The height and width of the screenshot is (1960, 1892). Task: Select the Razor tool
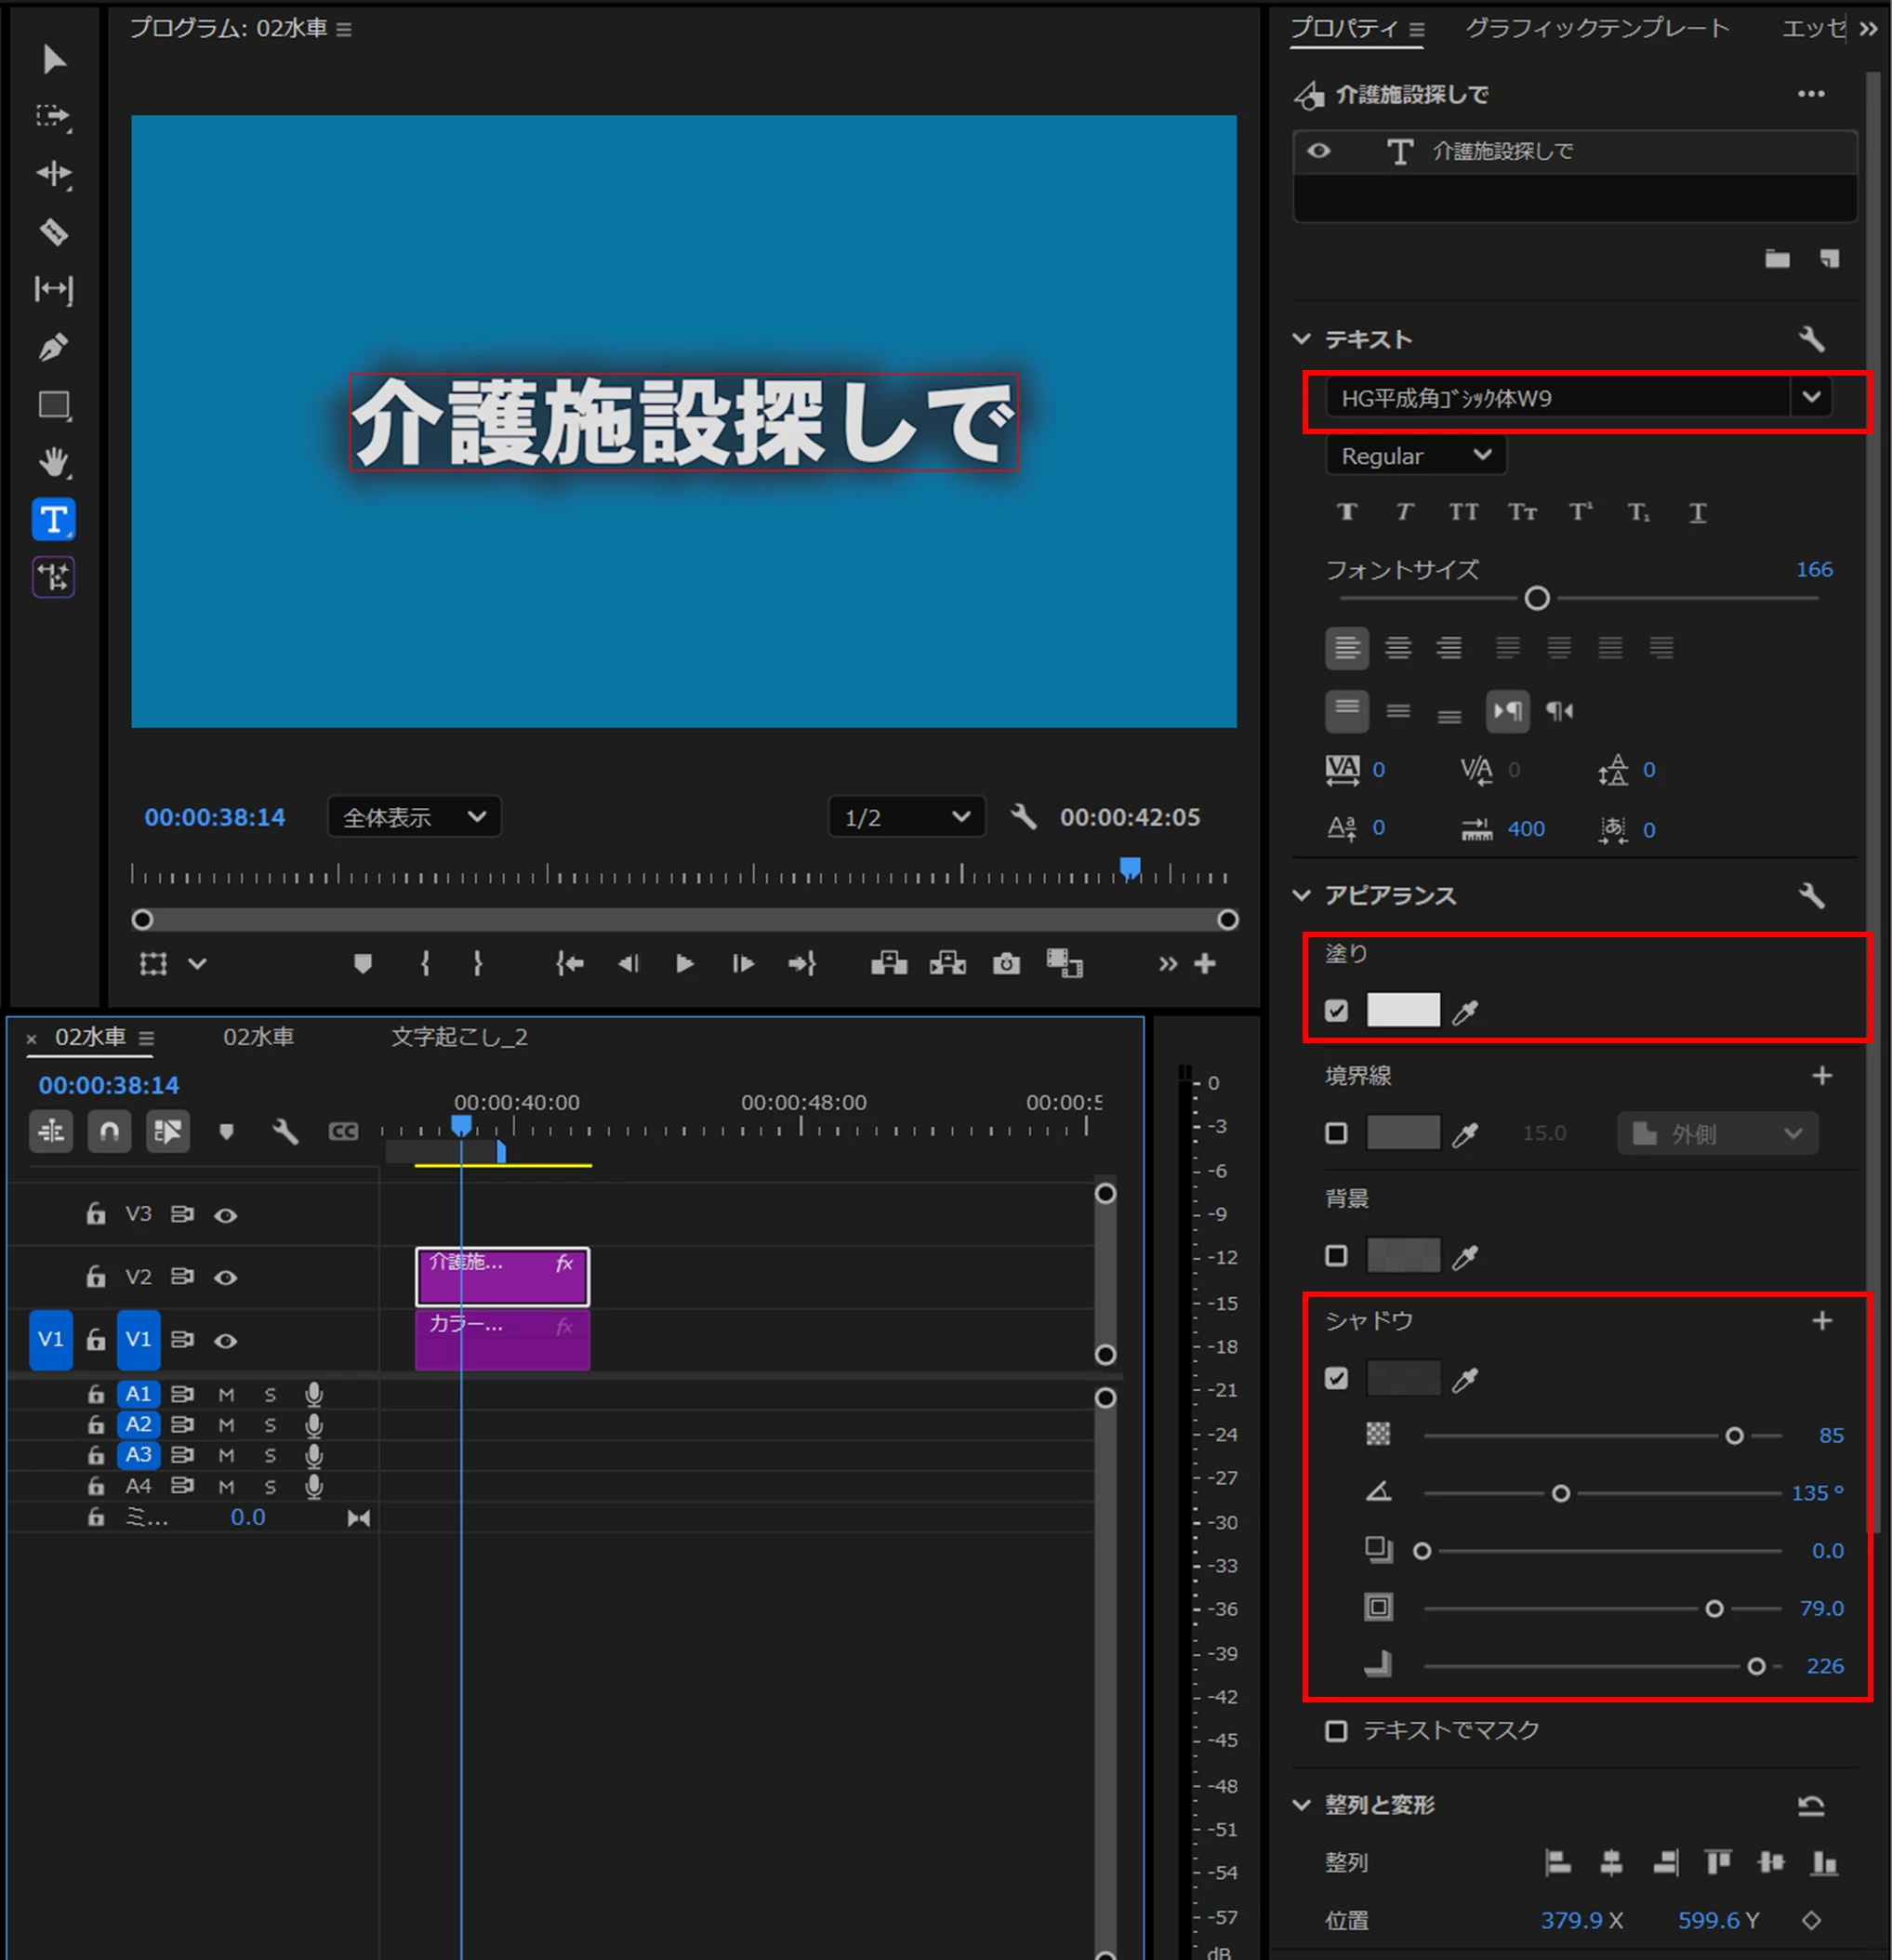point(54,232)
